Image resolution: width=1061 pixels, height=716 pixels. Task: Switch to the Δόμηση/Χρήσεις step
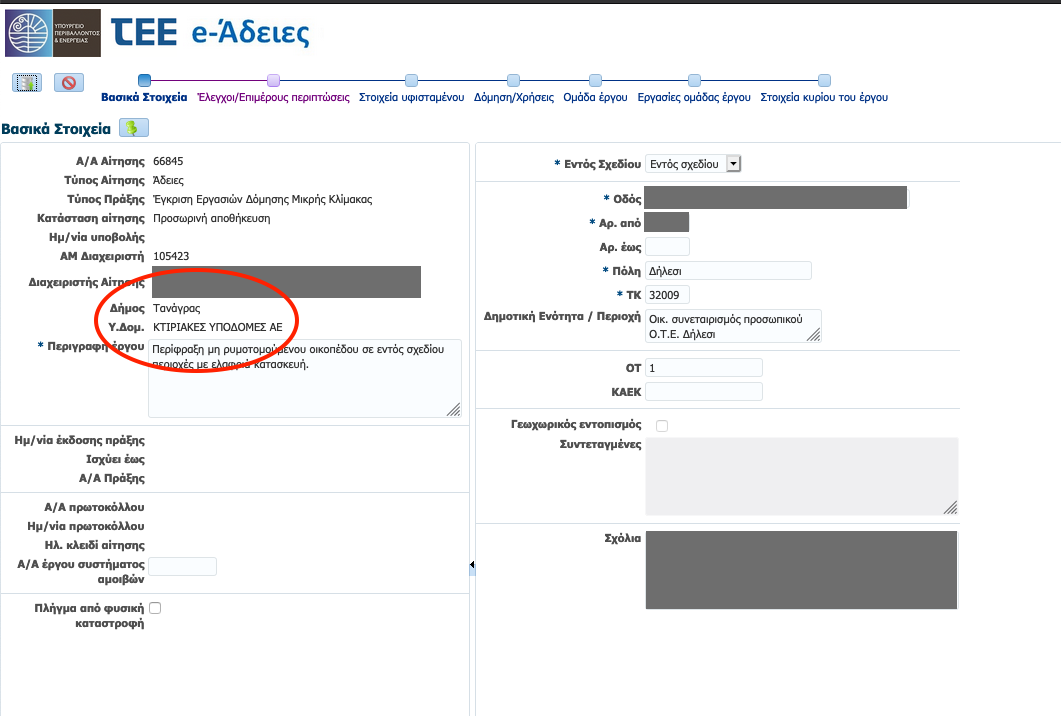click(513, 98)
